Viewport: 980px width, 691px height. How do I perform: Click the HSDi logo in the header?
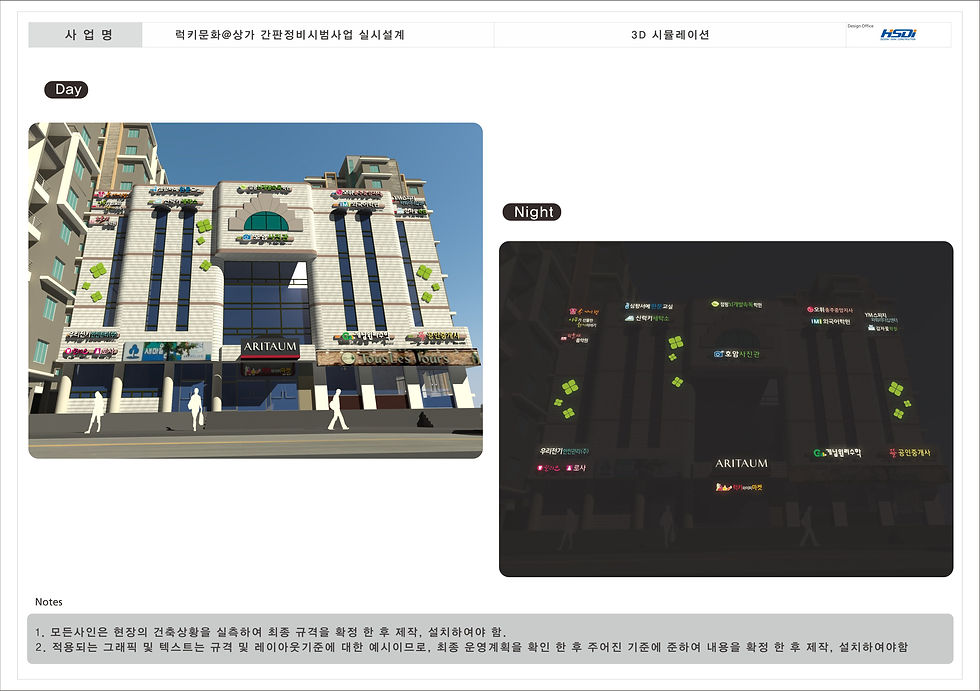[x=898, y=34]
